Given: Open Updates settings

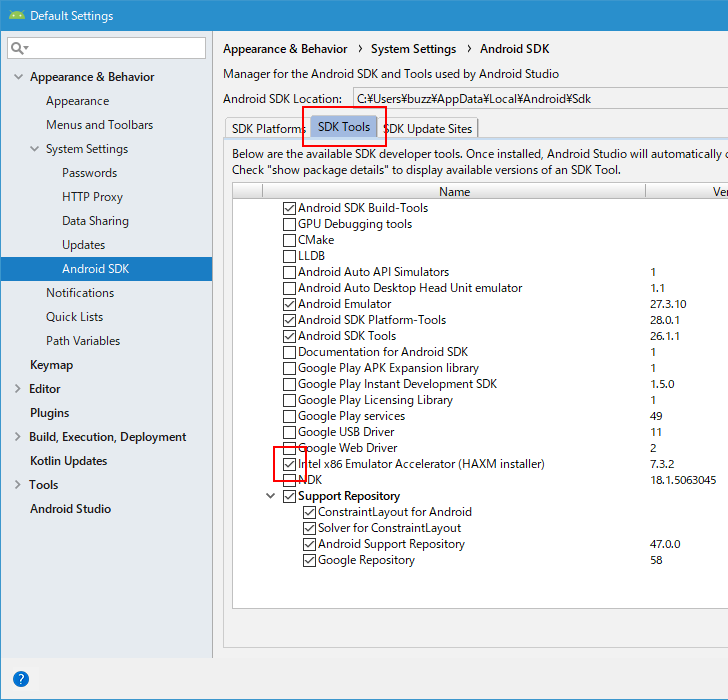Looking at the screenshot, I should [x=84, y=245].
